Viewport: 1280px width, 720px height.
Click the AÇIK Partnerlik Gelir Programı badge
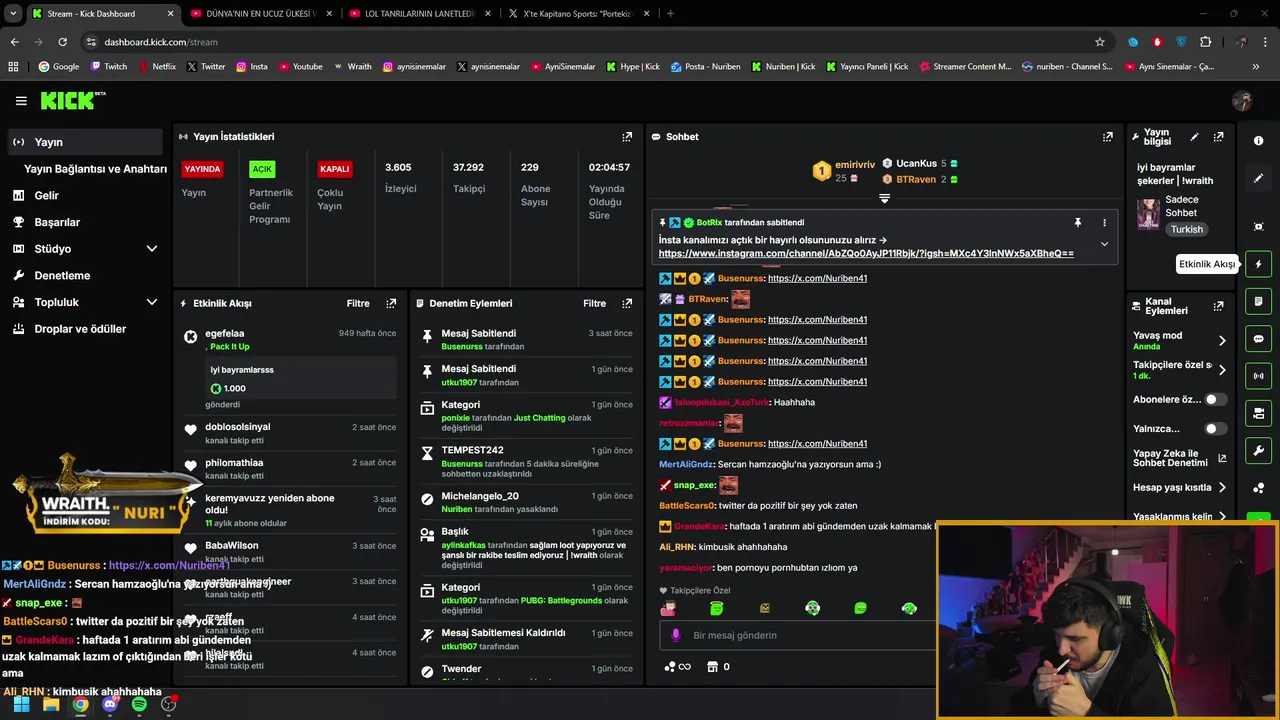coord(262,169)
